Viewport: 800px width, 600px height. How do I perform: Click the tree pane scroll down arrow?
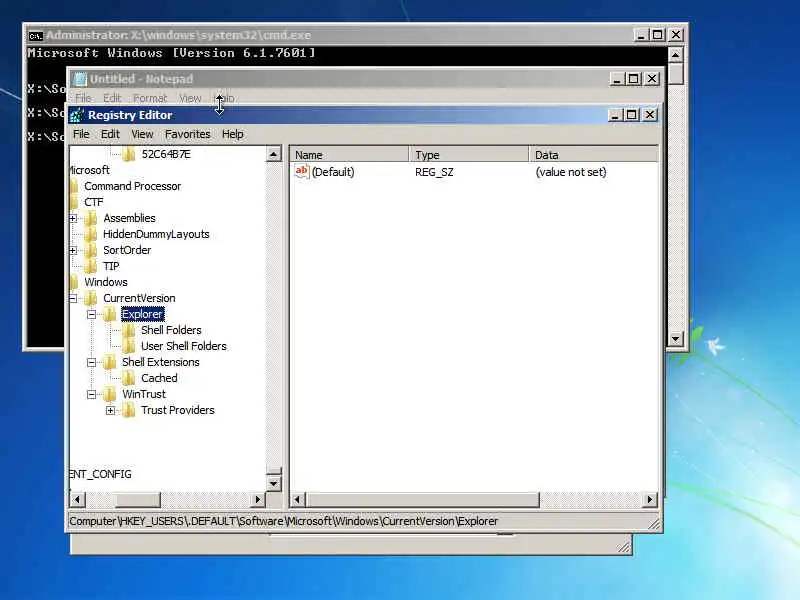click(273, 483)
